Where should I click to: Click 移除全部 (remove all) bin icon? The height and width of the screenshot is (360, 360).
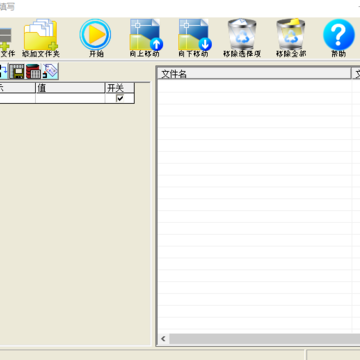pos(291,35)
